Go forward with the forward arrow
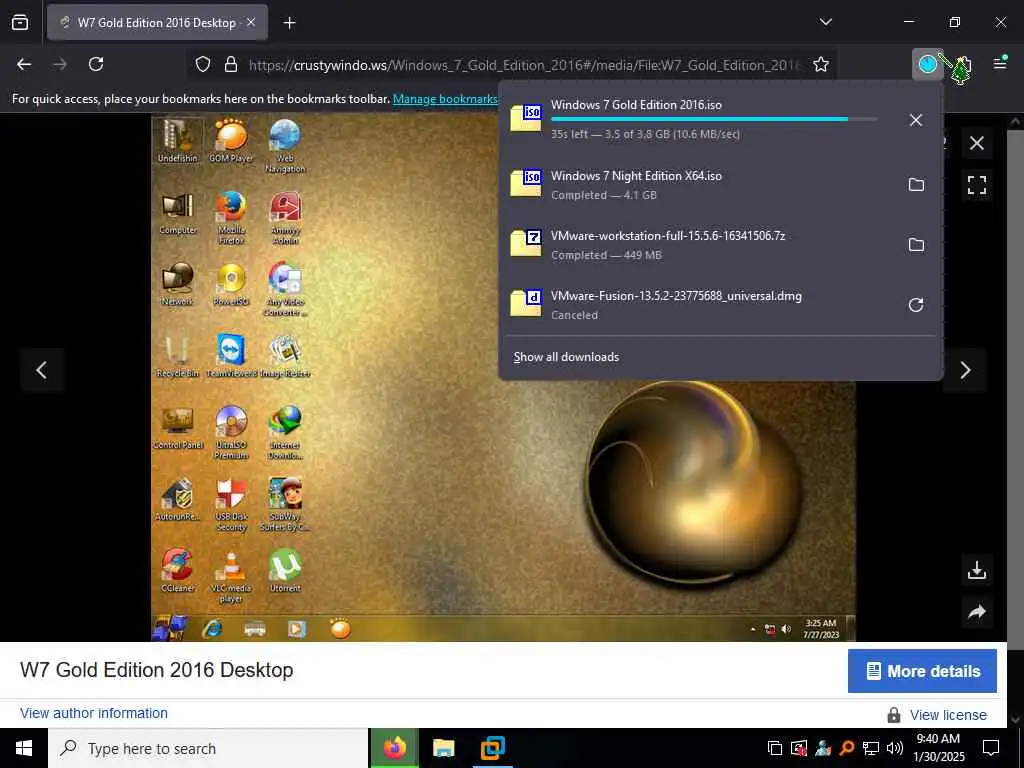Viewport: 1024px width, 768px height. coord(60,64)
